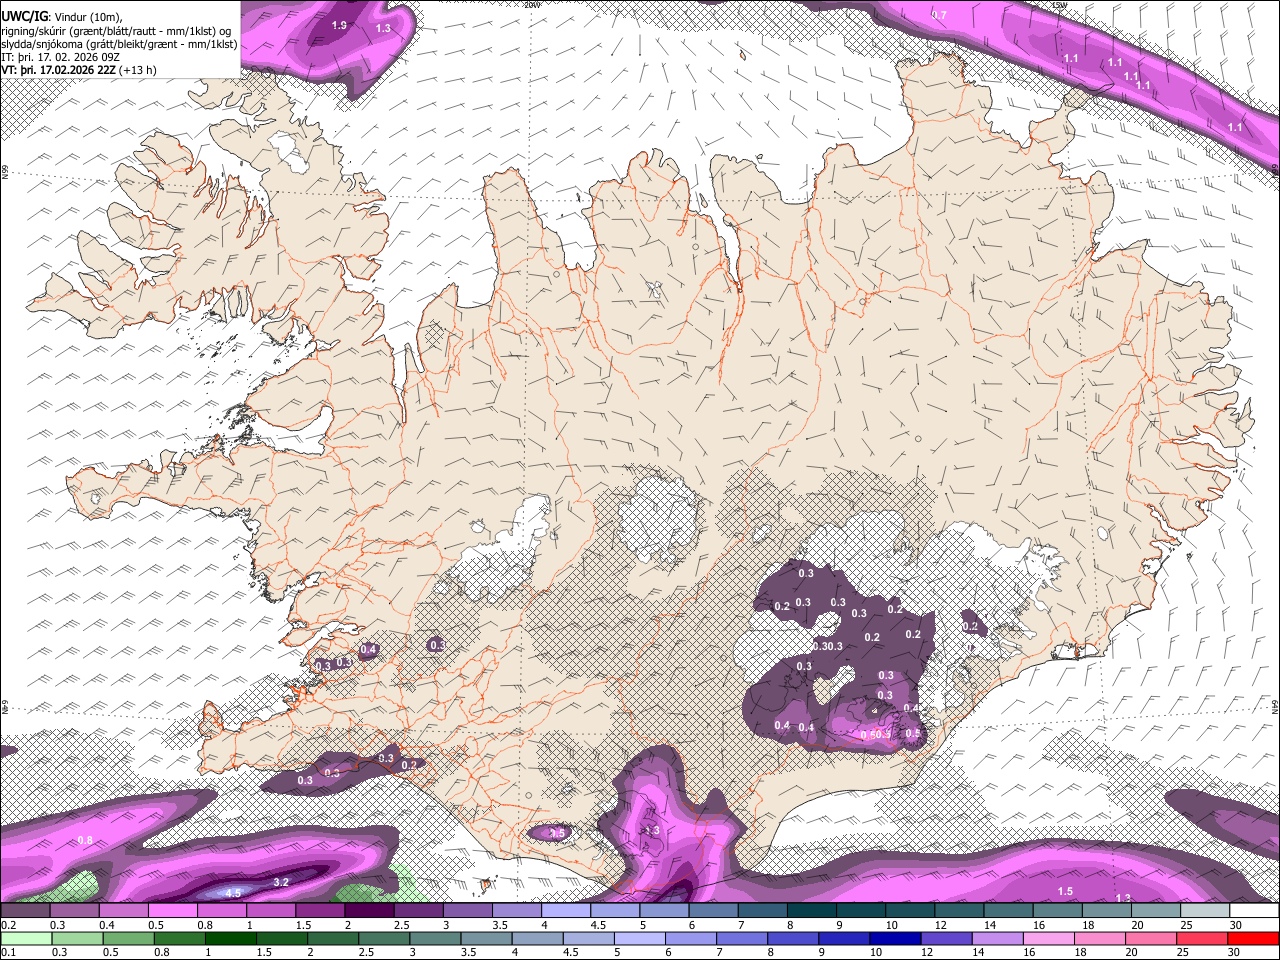Click the 20W longitude label
The width and height of the screenshot is (1280, 960).
[532, 5]
